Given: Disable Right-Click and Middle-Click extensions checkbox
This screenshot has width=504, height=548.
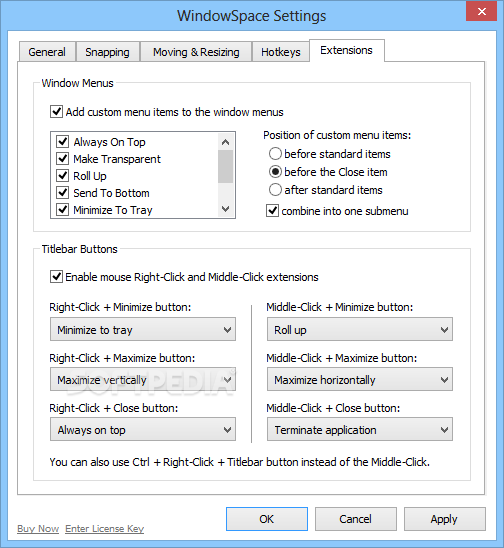Looking at the screenshot, I should tap(56, 277).
